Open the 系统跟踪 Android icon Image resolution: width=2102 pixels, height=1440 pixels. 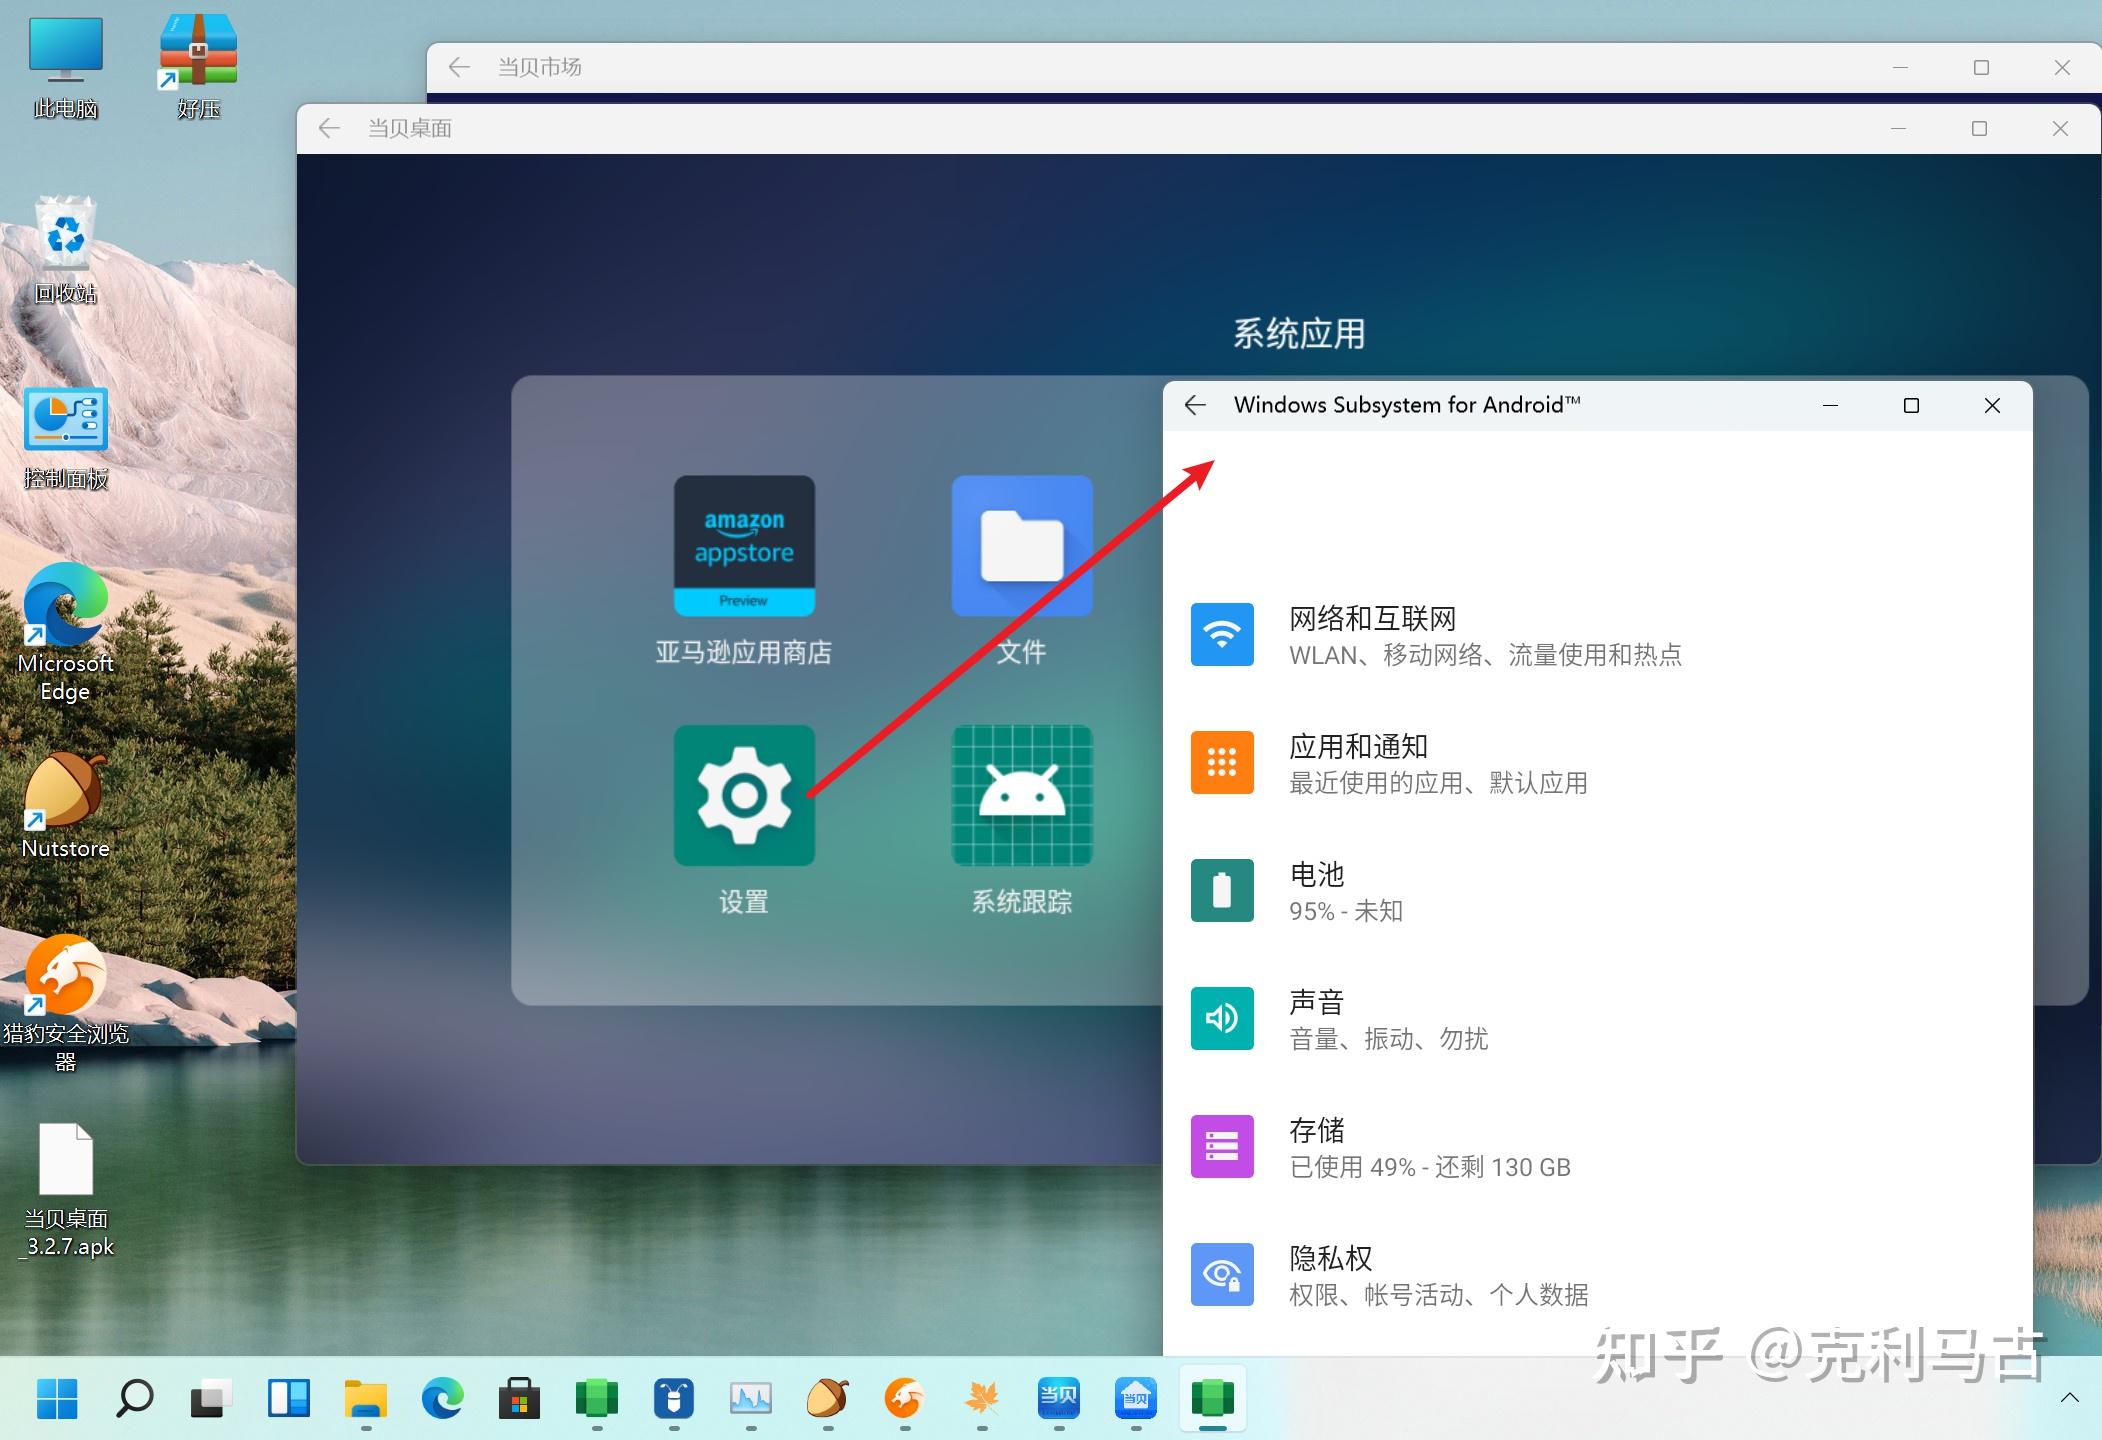[1021, 795]
